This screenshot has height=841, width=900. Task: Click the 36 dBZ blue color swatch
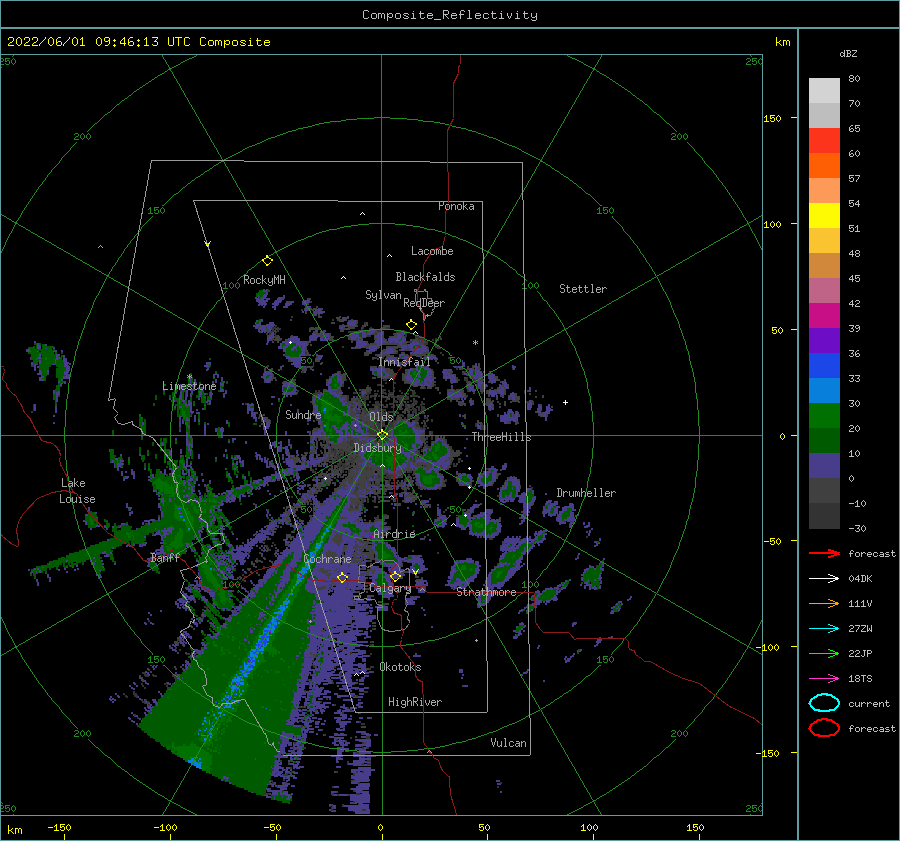click(x=824, y=365)
